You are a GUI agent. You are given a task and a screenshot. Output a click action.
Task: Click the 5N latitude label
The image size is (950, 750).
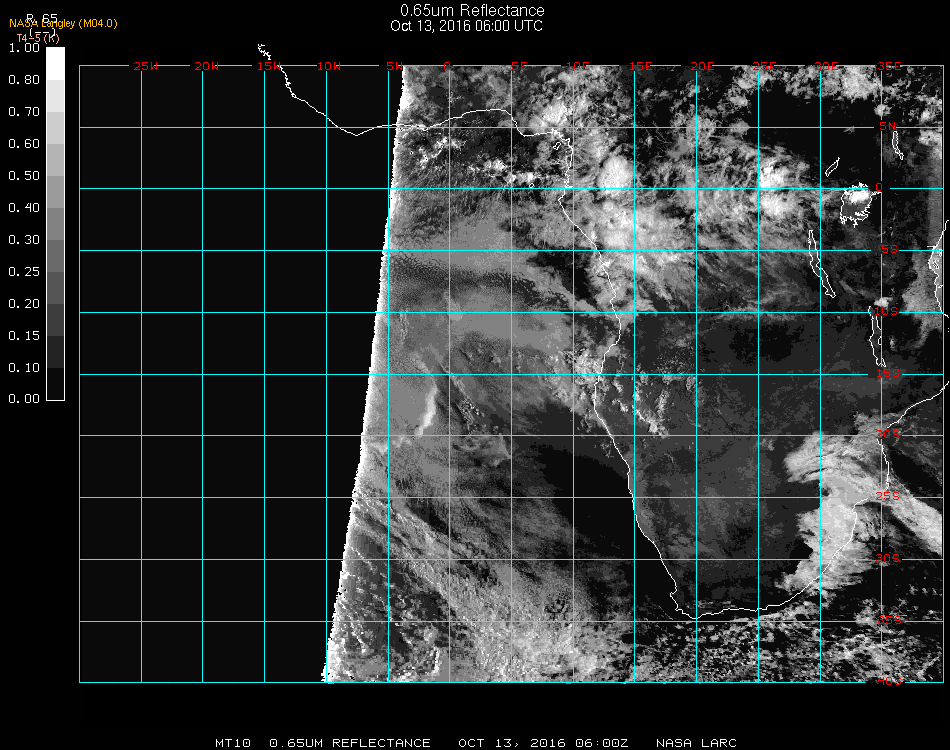click(887, 126)
